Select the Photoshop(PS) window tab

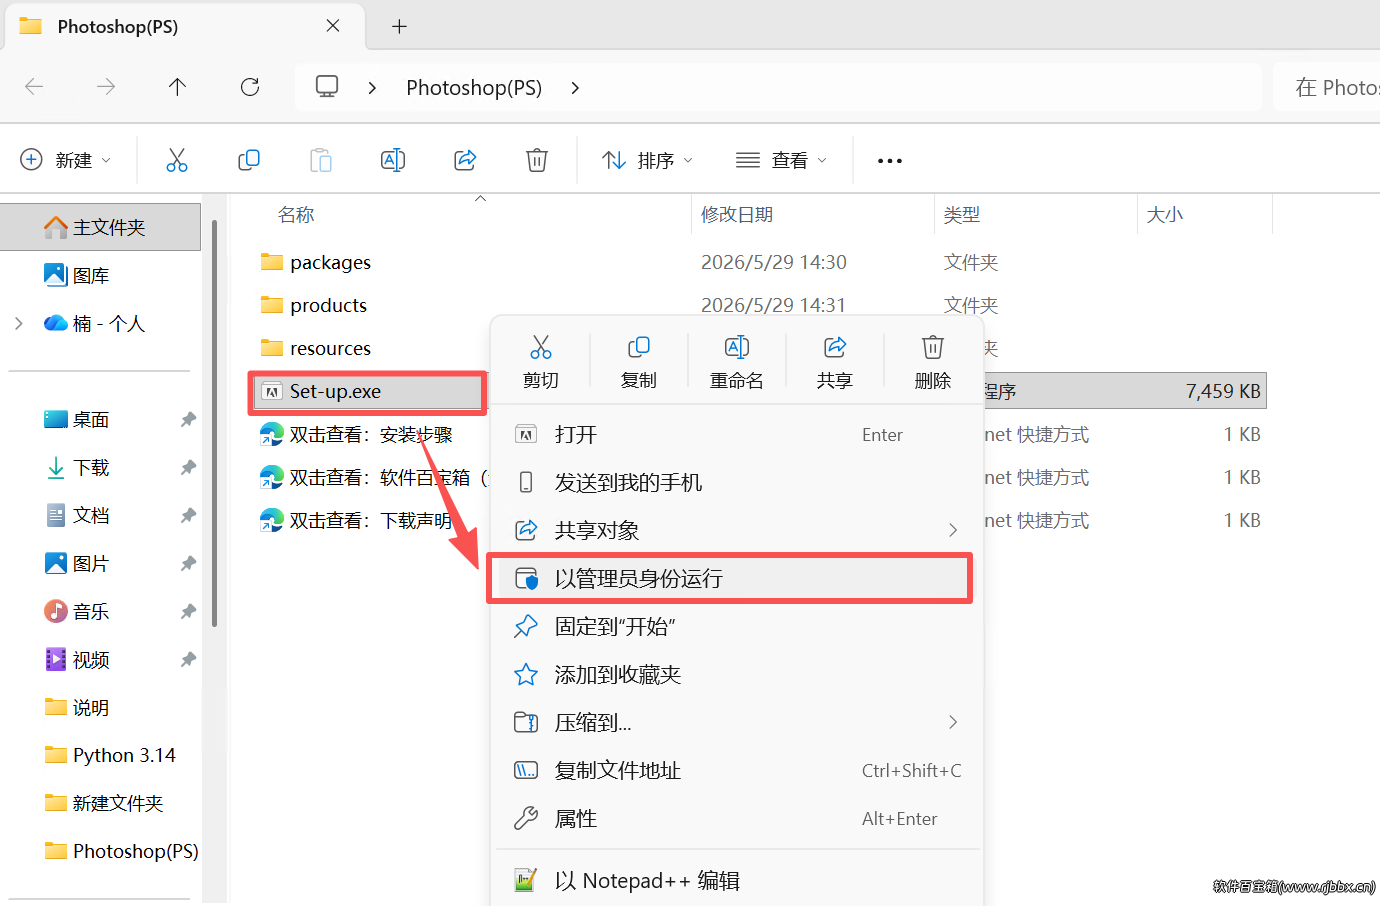185,26
